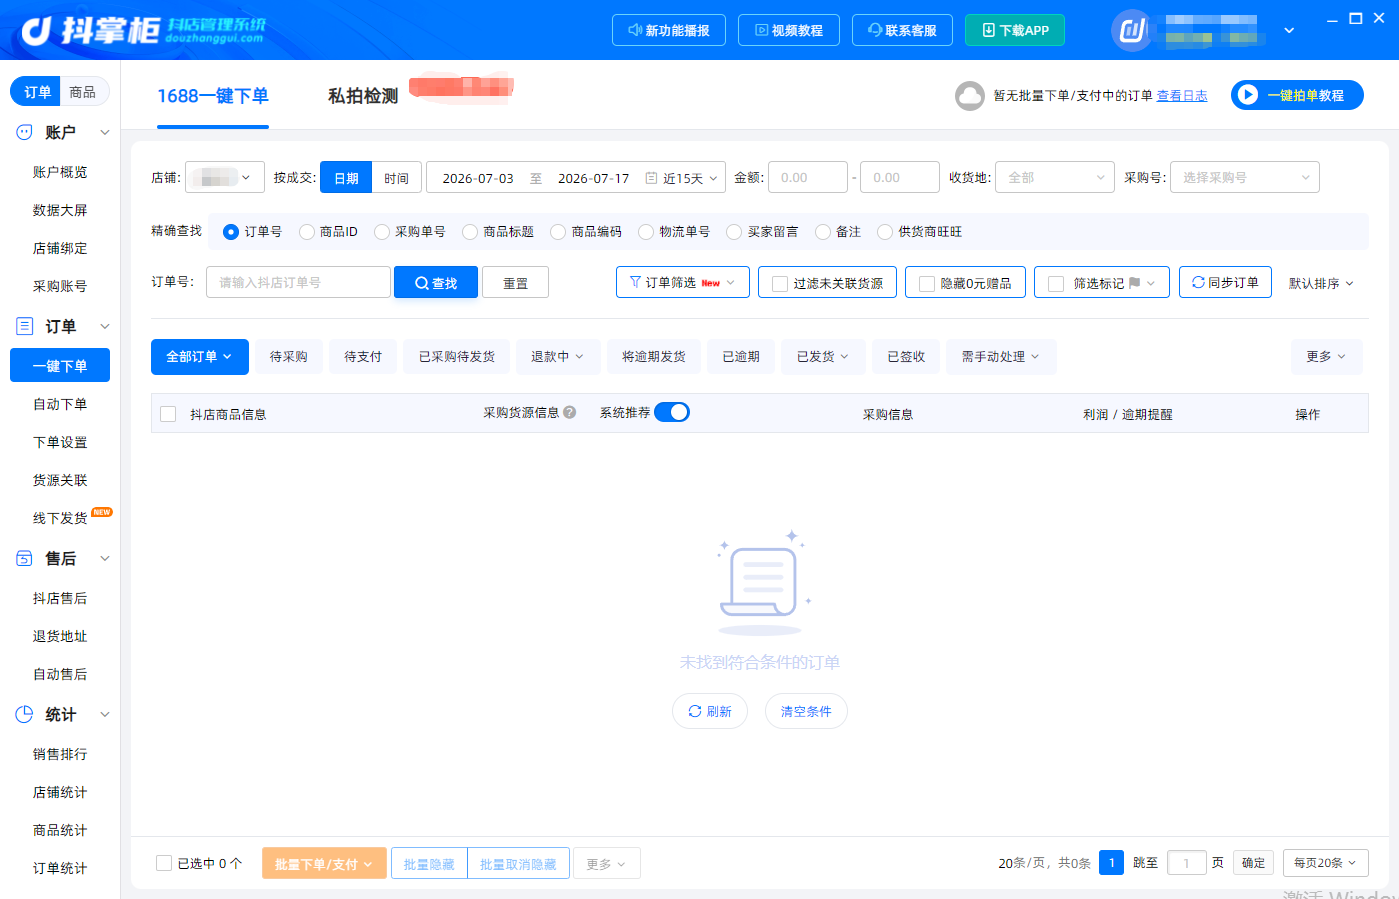Switch to the 商品 tab in sidebar
The height and width of the screenshot is (899, 1399).
83,92
